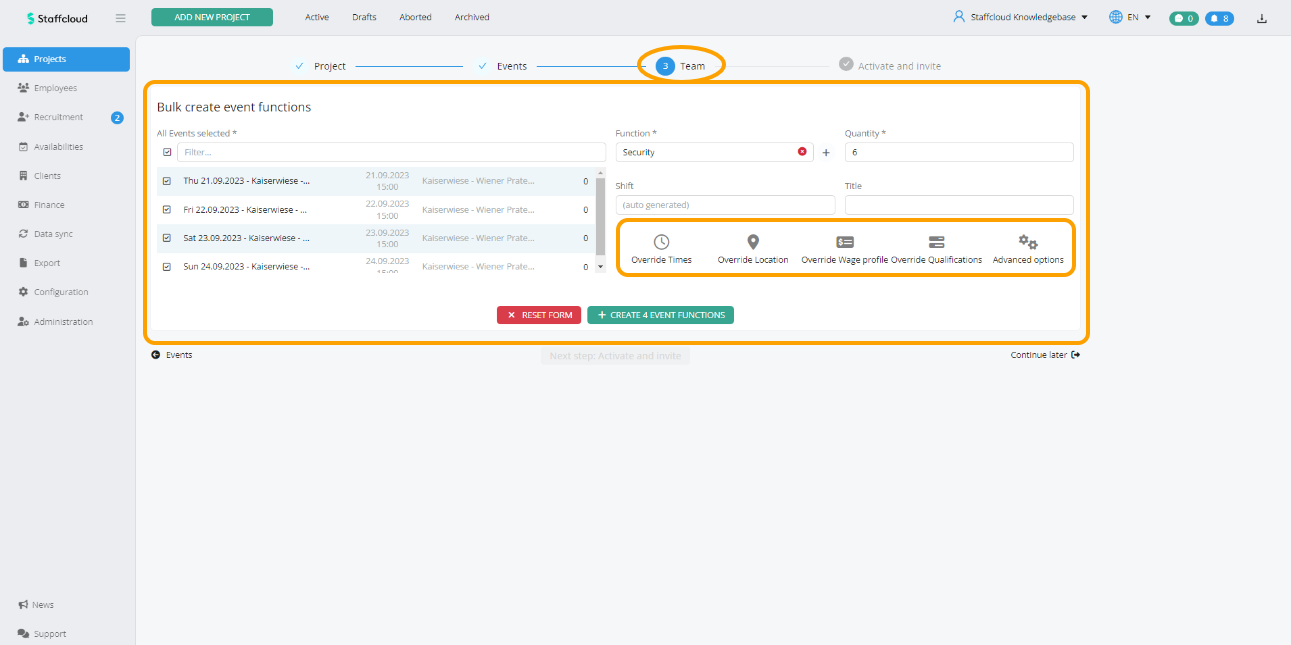Screen dimensions: 1291x645
Task: Focus the Title input field
Action: 959,205
